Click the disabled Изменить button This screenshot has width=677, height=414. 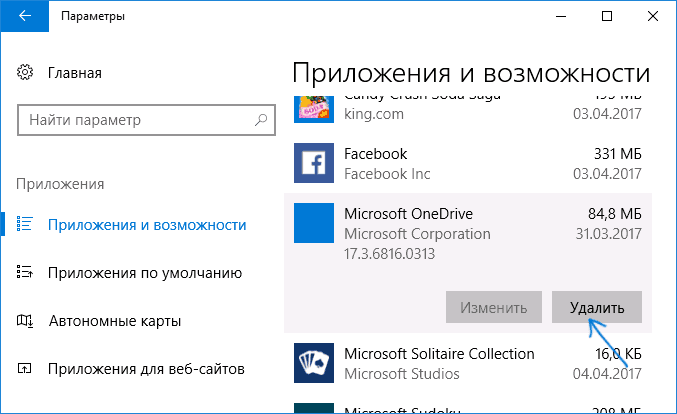coord(494,307)
